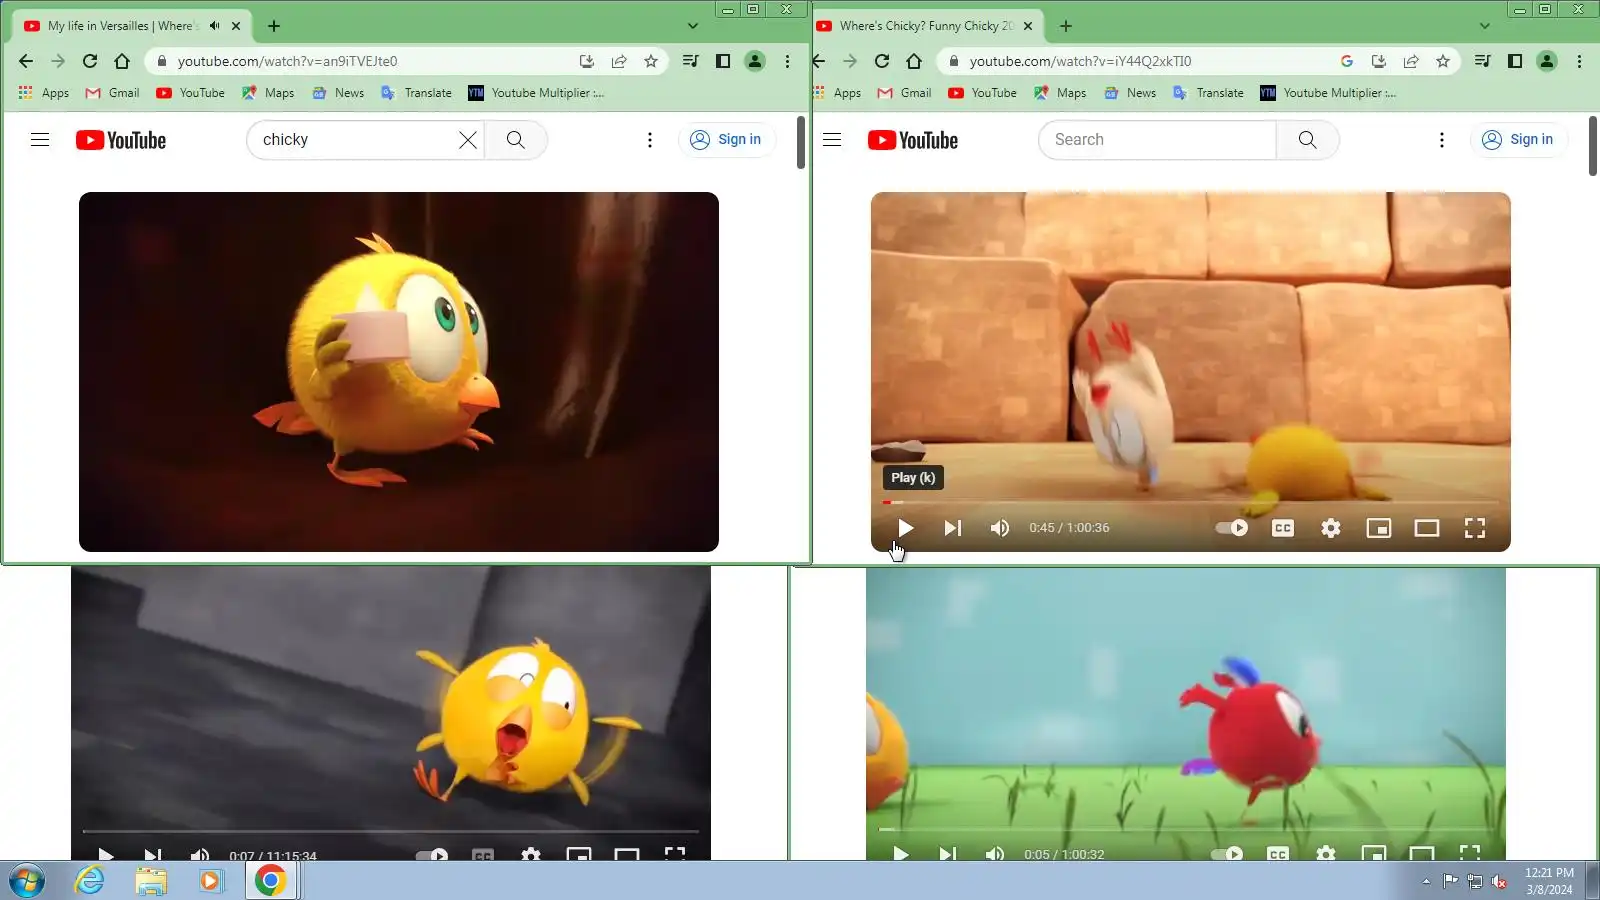1600x900 pixels.
Task: Focus the empty YouTube Search field
Action: (x=1157, y=140)
